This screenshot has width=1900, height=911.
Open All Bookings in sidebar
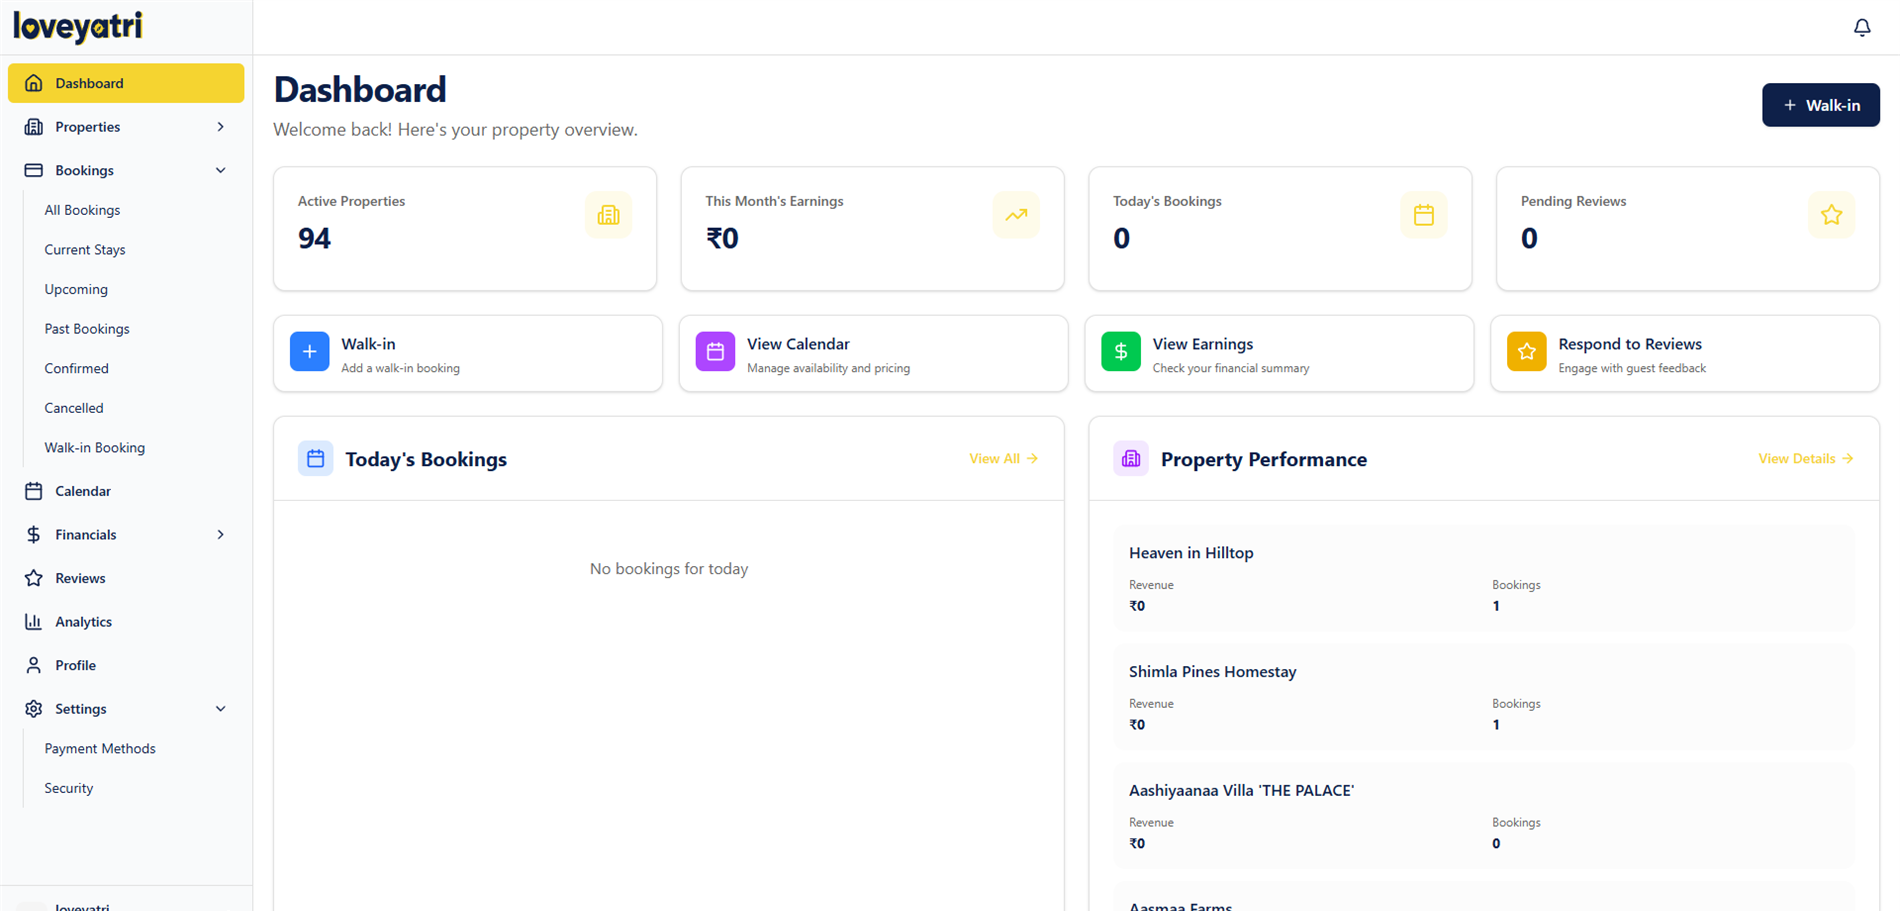(x=82, y=210)
